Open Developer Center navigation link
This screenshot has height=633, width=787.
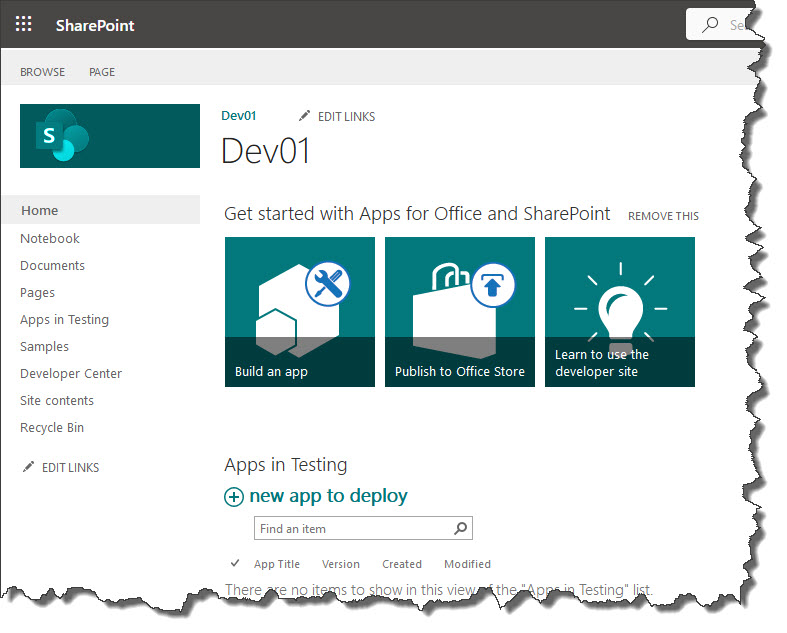71,373
